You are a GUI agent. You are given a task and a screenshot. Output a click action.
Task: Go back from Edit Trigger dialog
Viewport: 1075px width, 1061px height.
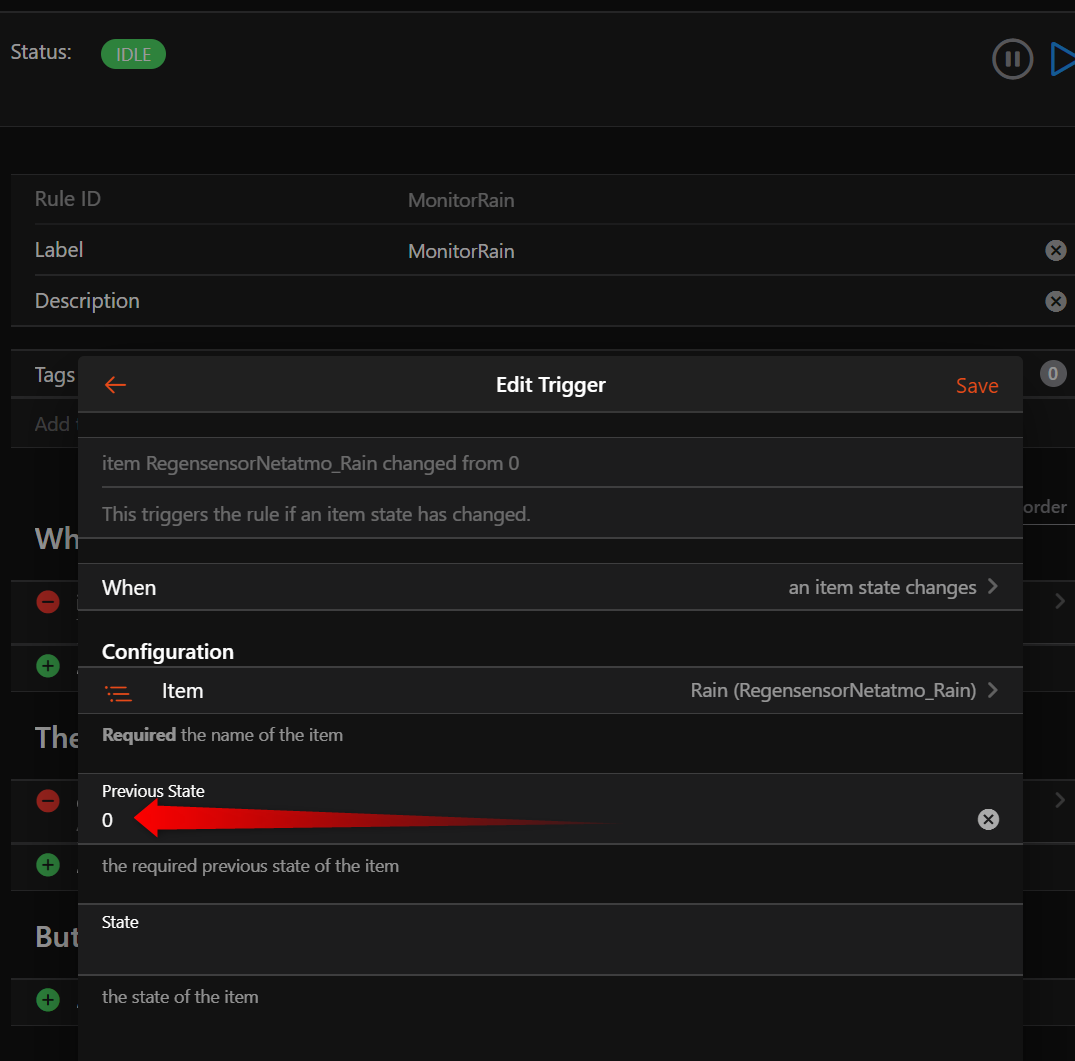(116, 385)
